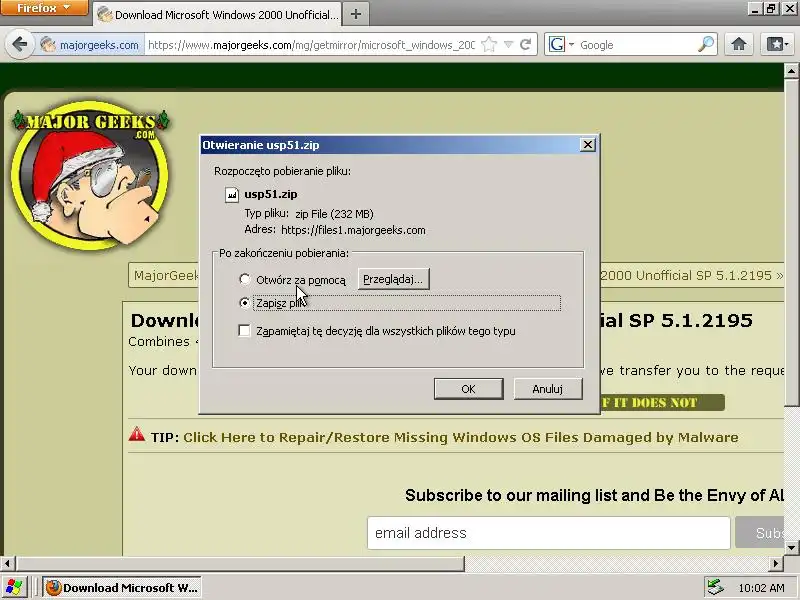Open the URL history dropdown arrow
Screen dimensions: 800x600
508,44
